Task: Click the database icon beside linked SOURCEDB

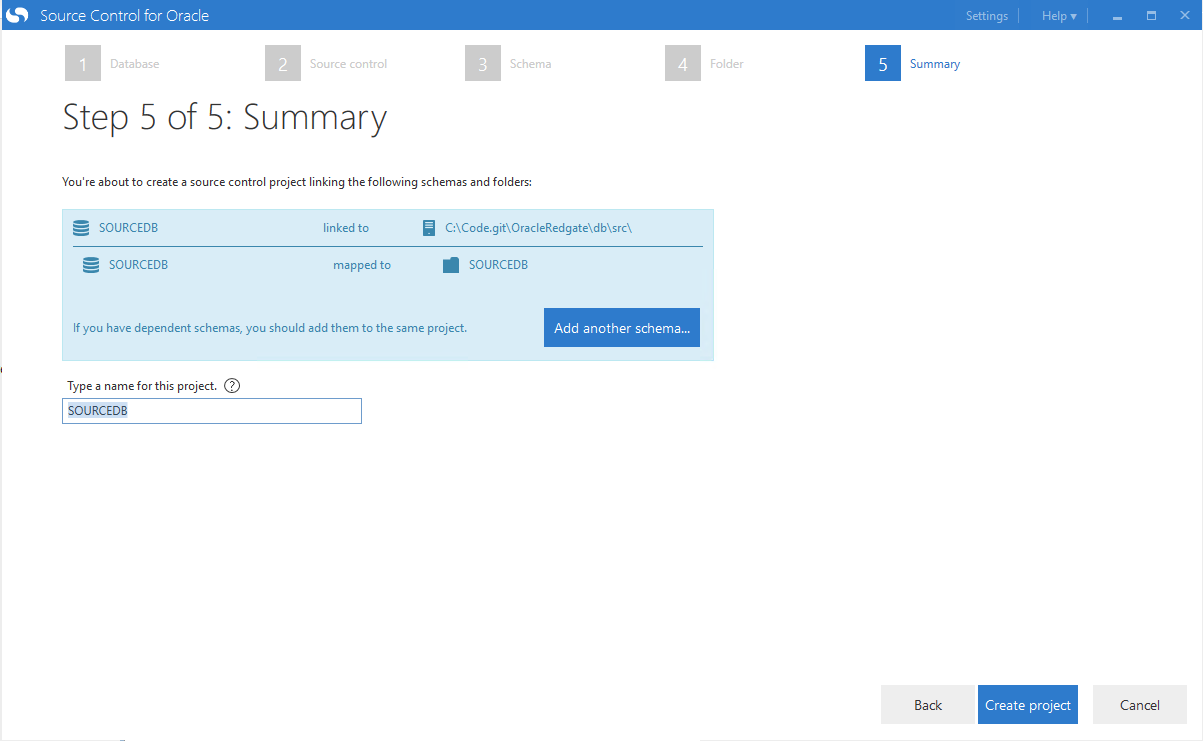Action: 81,228
